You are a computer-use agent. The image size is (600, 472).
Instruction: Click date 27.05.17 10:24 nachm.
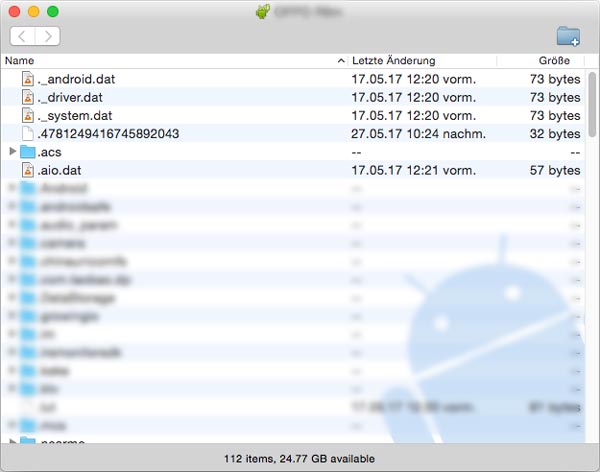tap(418, 134)
